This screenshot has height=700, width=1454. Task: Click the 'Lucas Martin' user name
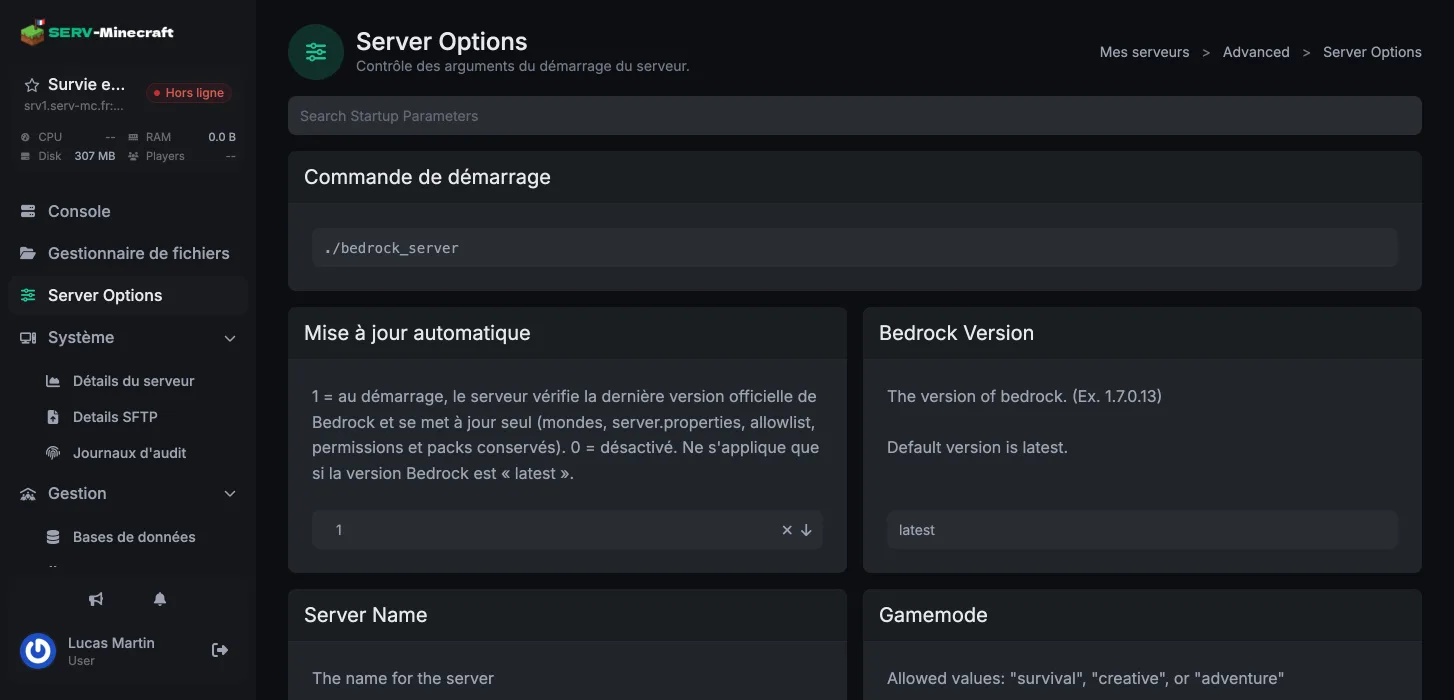pos(111,643)
